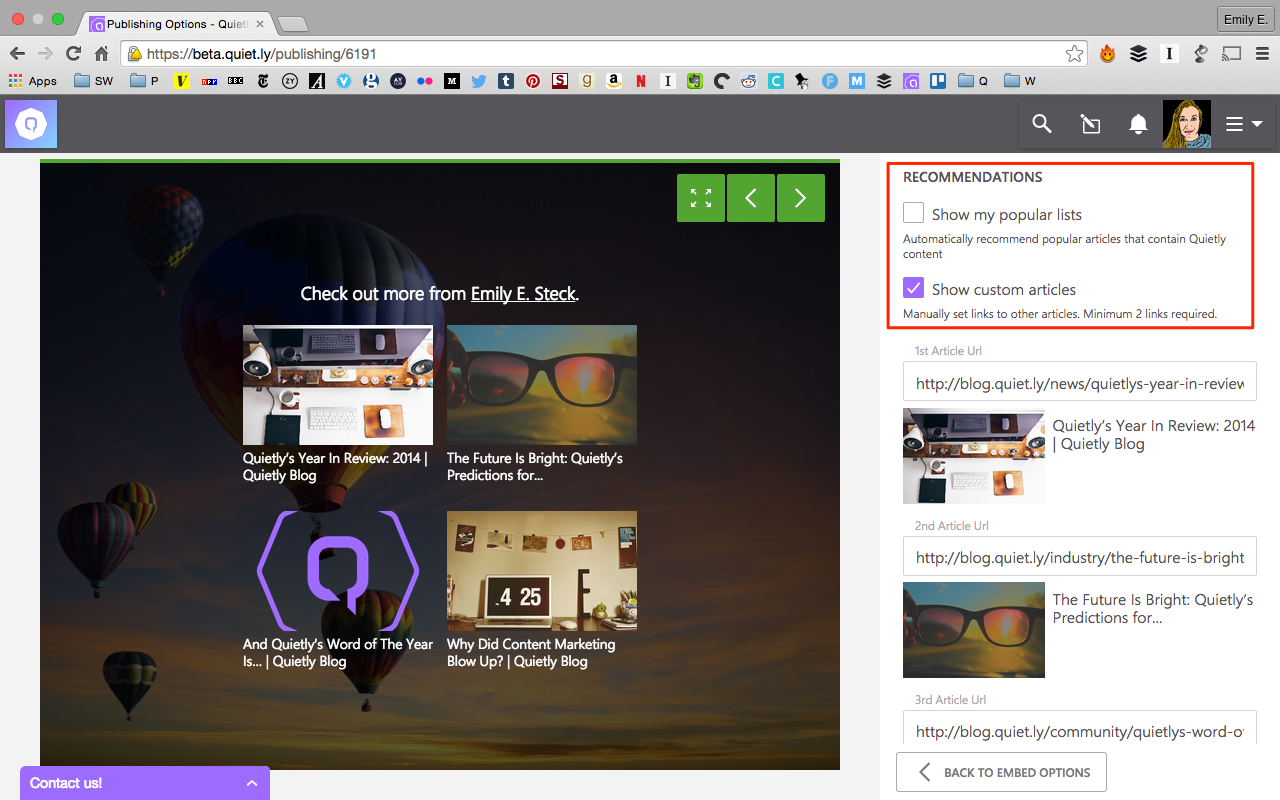Image resolution: width=1280 pixels, height=800 pixels.
Task: Click browser Back arrow
Action: [x=18, y=54]
